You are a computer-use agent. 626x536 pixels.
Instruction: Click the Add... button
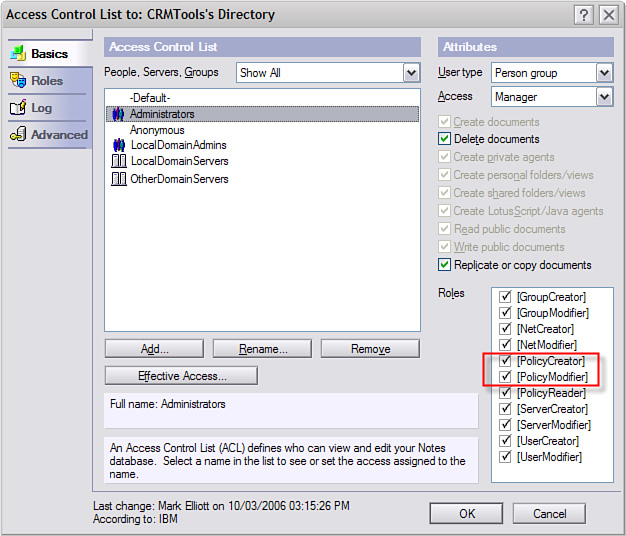click(154, 349)
